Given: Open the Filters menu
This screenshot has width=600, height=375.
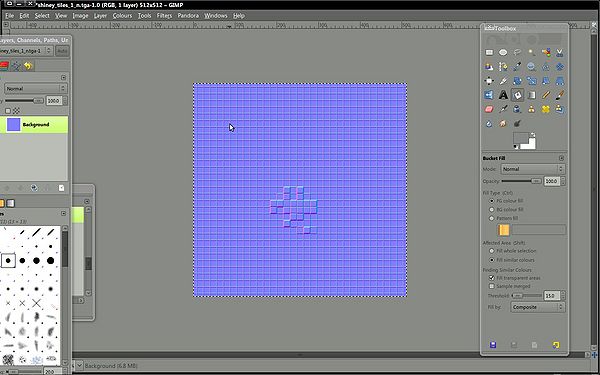Looking at the screenshot, I should point(164,16).
